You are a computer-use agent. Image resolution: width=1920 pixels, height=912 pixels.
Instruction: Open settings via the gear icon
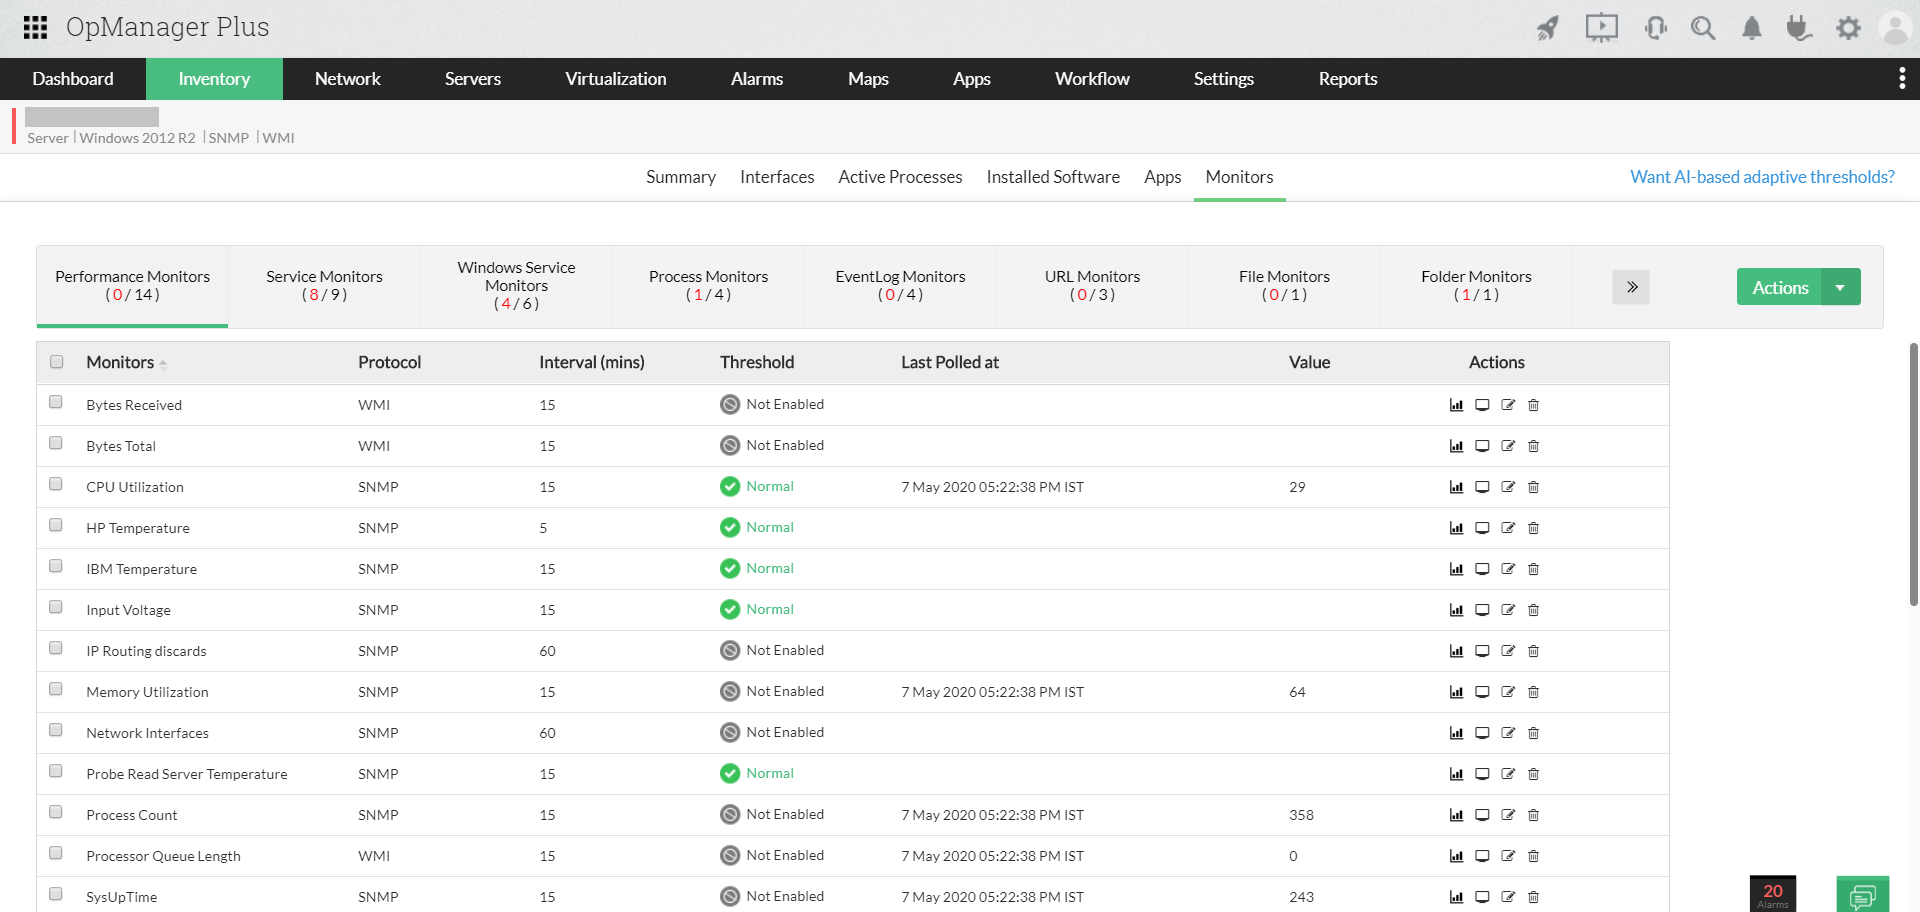tap(1848, 28)
